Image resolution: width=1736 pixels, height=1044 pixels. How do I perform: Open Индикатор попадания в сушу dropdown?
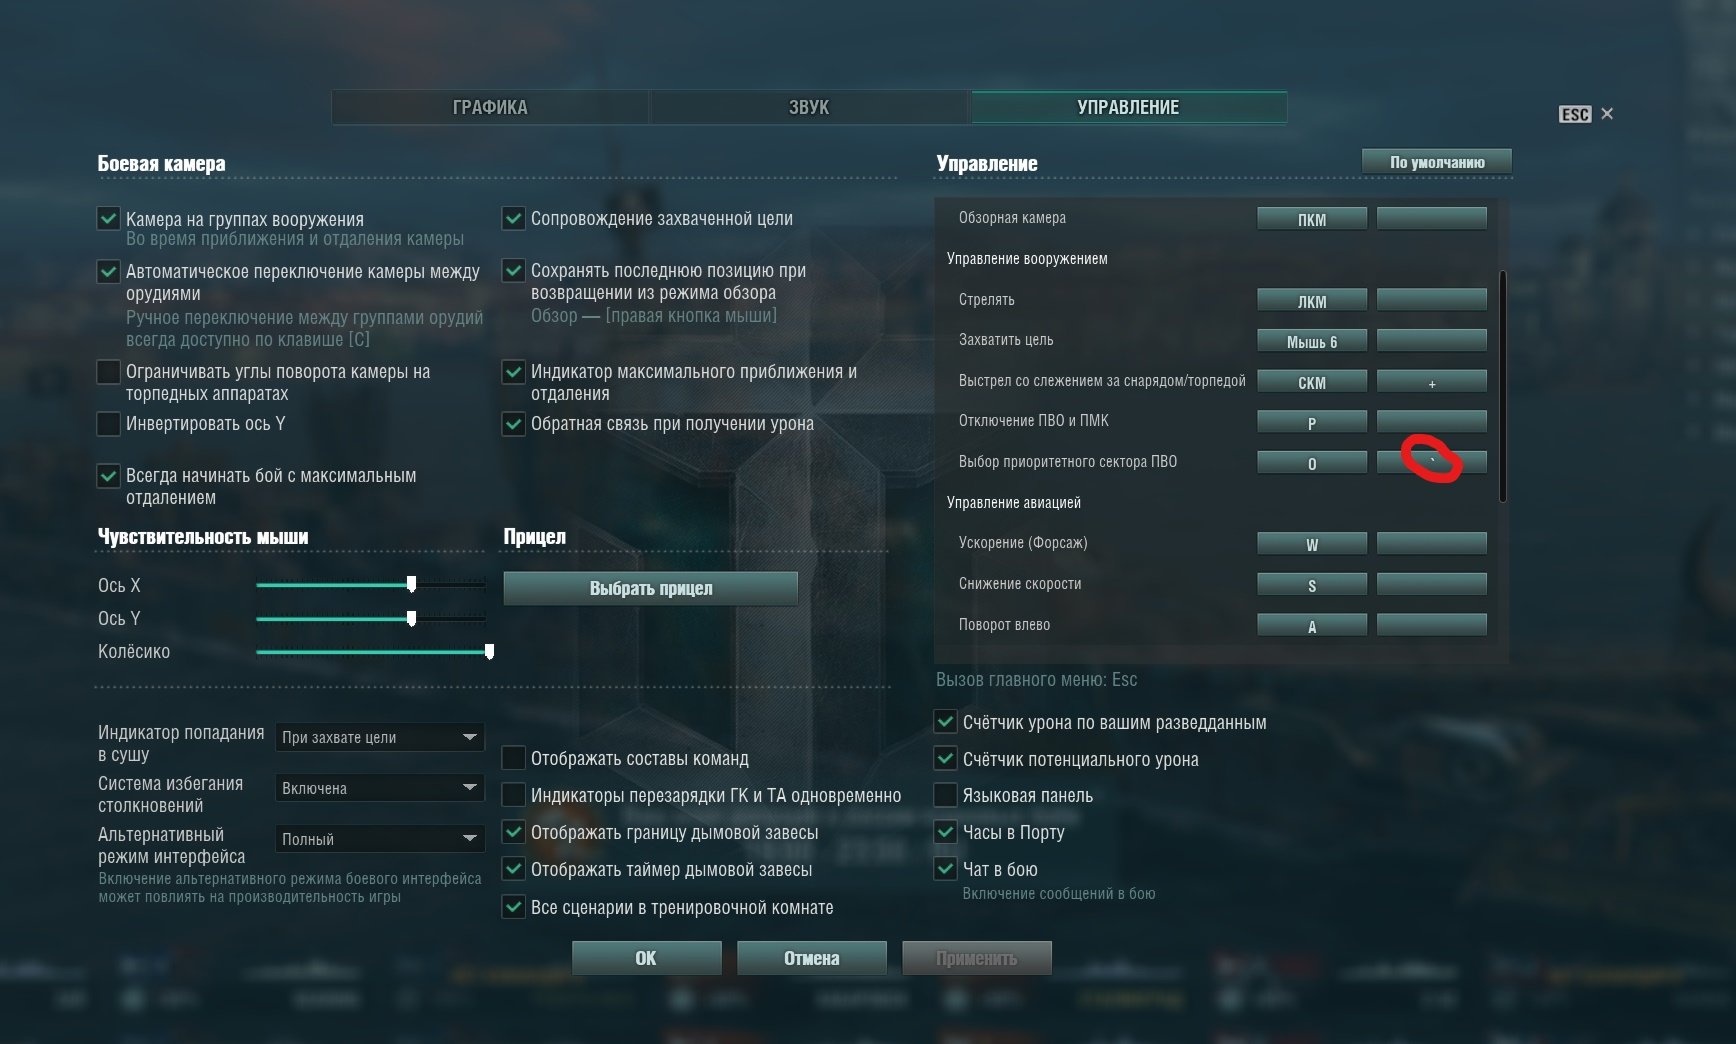(380, 737)
